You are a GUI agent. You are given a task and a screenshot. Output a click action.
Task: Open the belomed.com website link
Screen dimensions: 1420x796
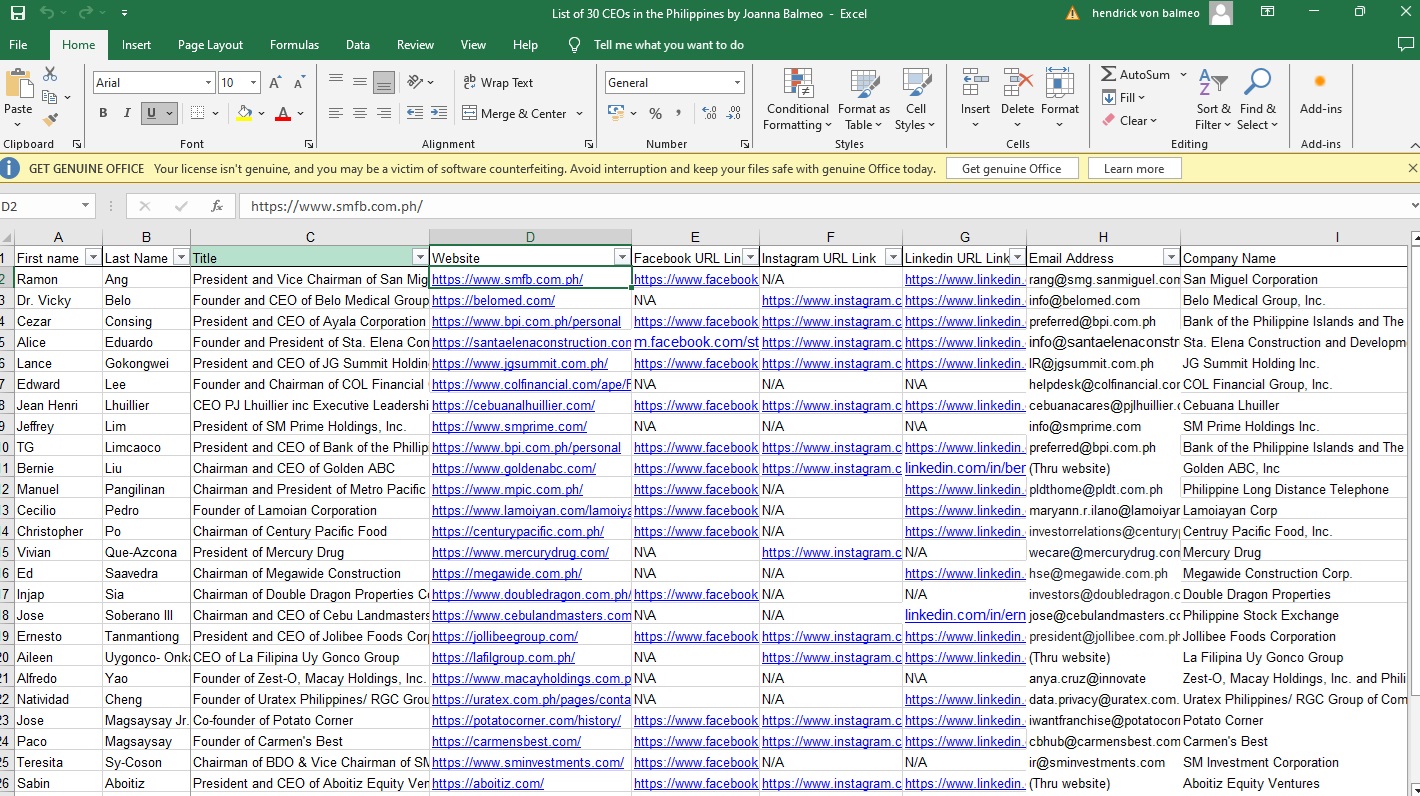[x=493, y=300]
